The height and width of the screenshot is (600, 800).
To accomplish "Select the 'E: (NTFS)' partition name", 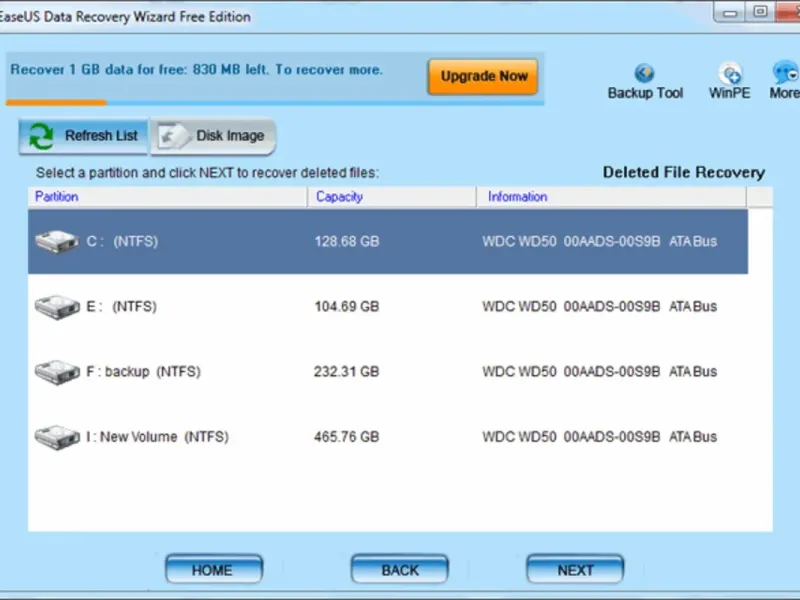I will click(121, 307).
